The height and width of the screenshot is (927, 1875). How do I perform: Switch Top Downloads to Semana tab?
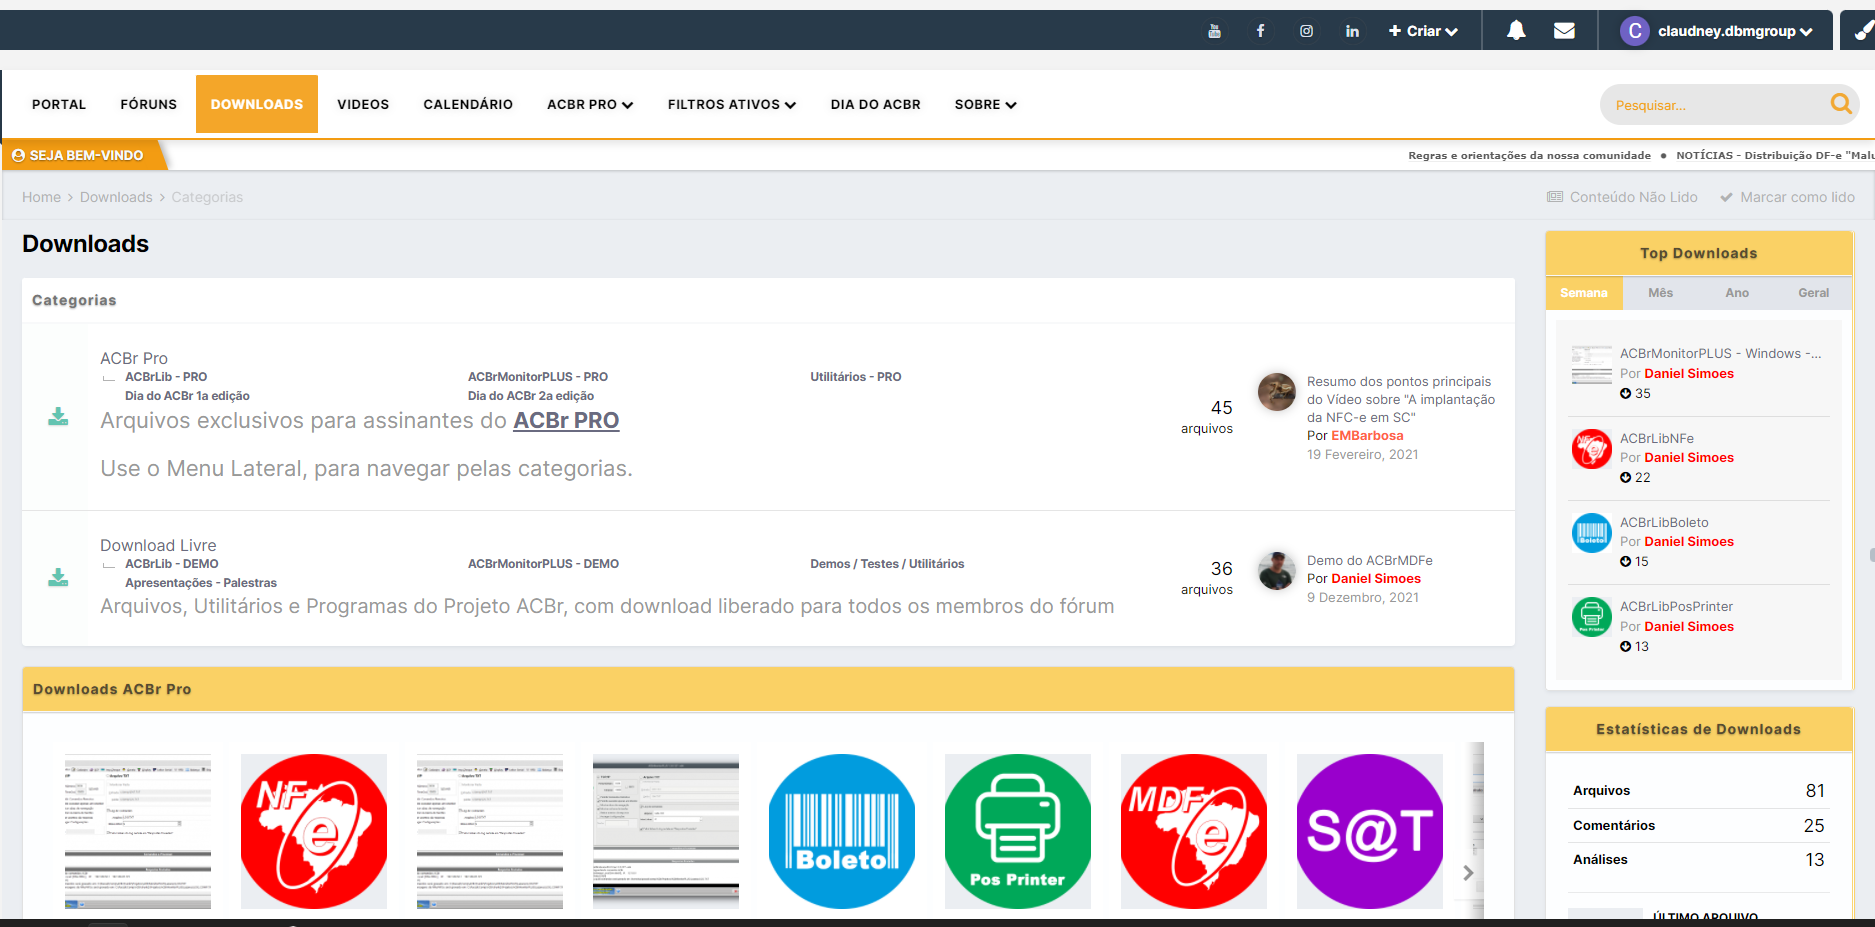tap(1584, 293)
